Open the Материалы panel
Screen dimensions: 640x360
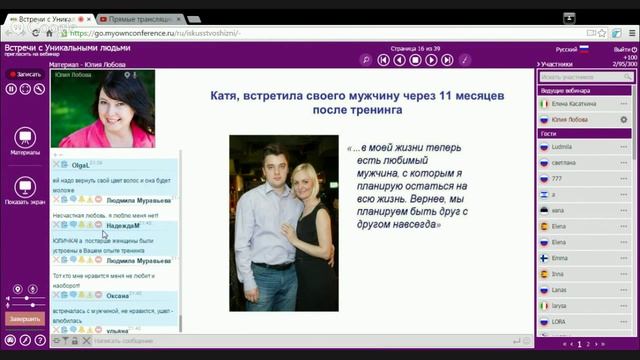(25, 141)
